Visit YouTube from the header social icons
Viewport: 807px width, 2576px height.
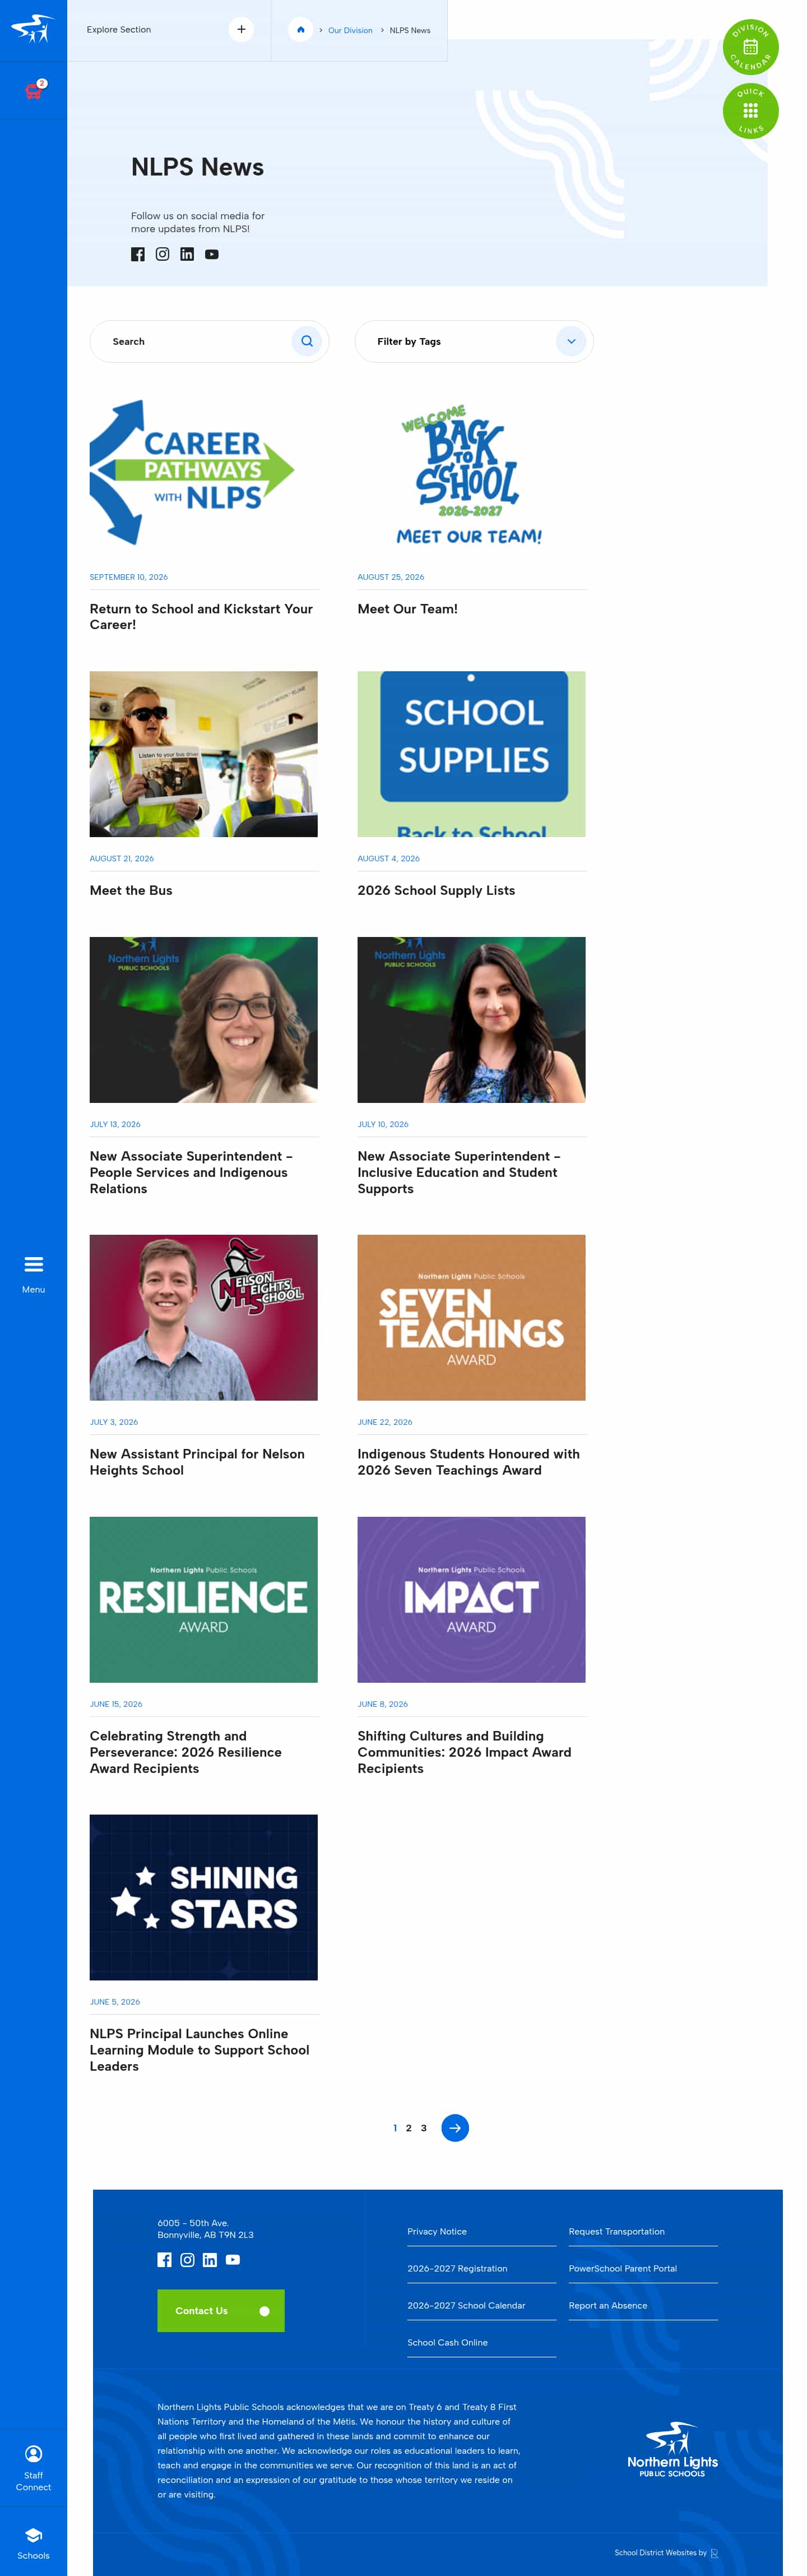[212, 254]
